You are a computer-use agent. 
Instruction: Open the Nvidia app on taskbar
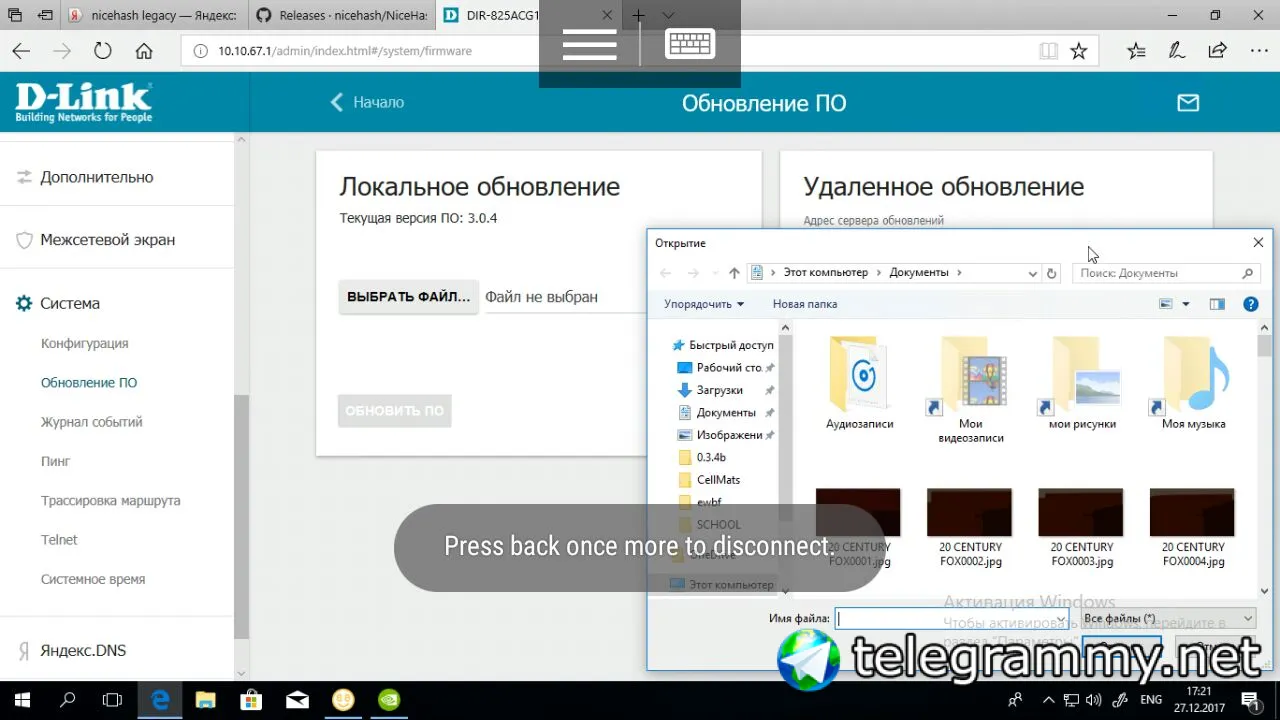[x=389, y=700]
